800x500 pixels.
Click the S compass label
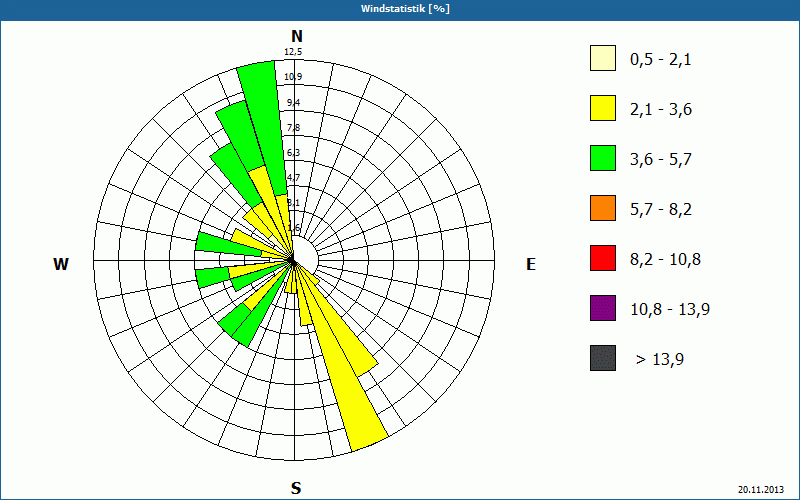point(296,488)
